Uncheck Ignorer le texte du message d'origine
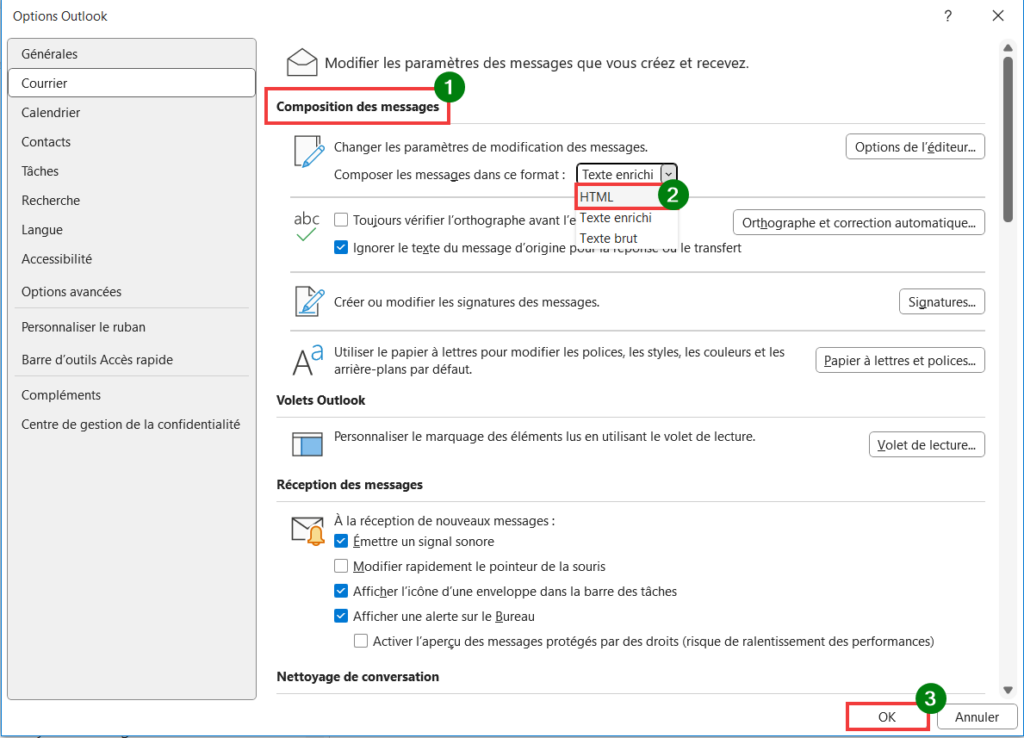Image resolution: width=1024 pixels, height=738 pixels. click(341, 248)
